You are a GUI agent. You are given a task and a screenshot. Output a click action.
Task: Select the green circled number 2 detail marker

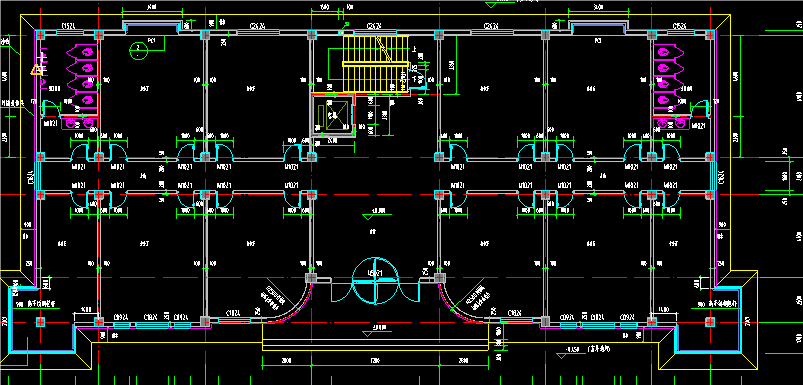coord(138,51)
